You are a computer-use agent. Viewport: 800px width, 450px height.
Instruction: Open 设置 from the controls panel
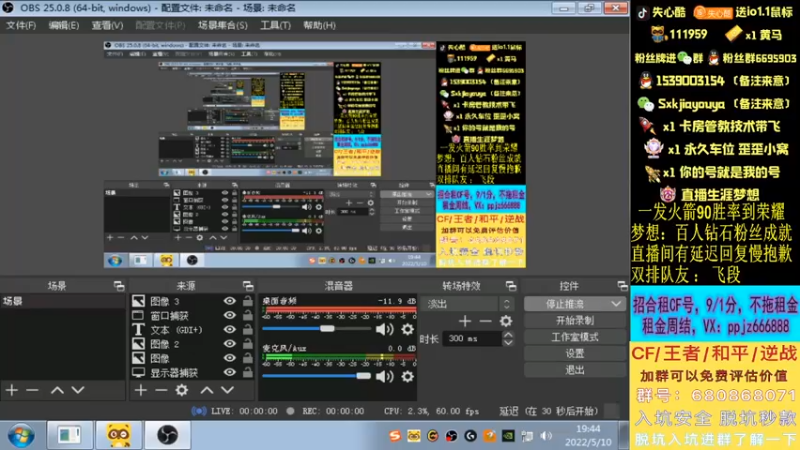pyautogui.click(x=574, y=354)
